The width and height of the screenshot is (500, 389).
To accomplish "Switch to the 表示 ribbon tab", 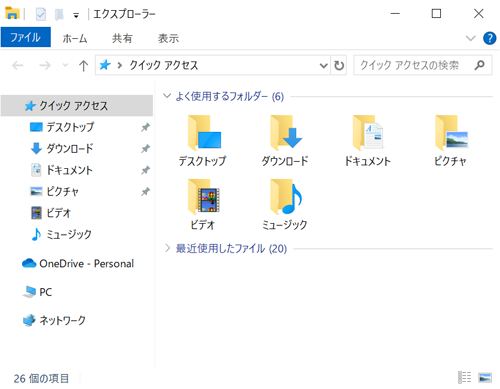I will (168, 38).
